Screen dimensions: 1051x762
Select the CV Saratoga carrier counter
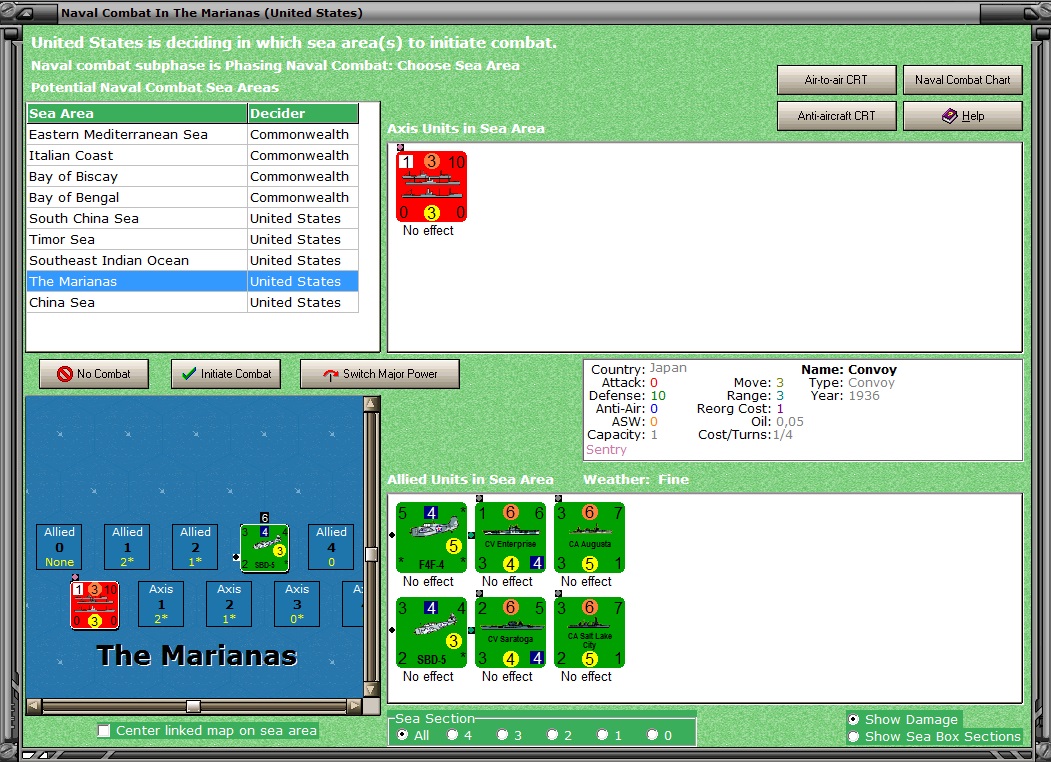click(510, 633)
